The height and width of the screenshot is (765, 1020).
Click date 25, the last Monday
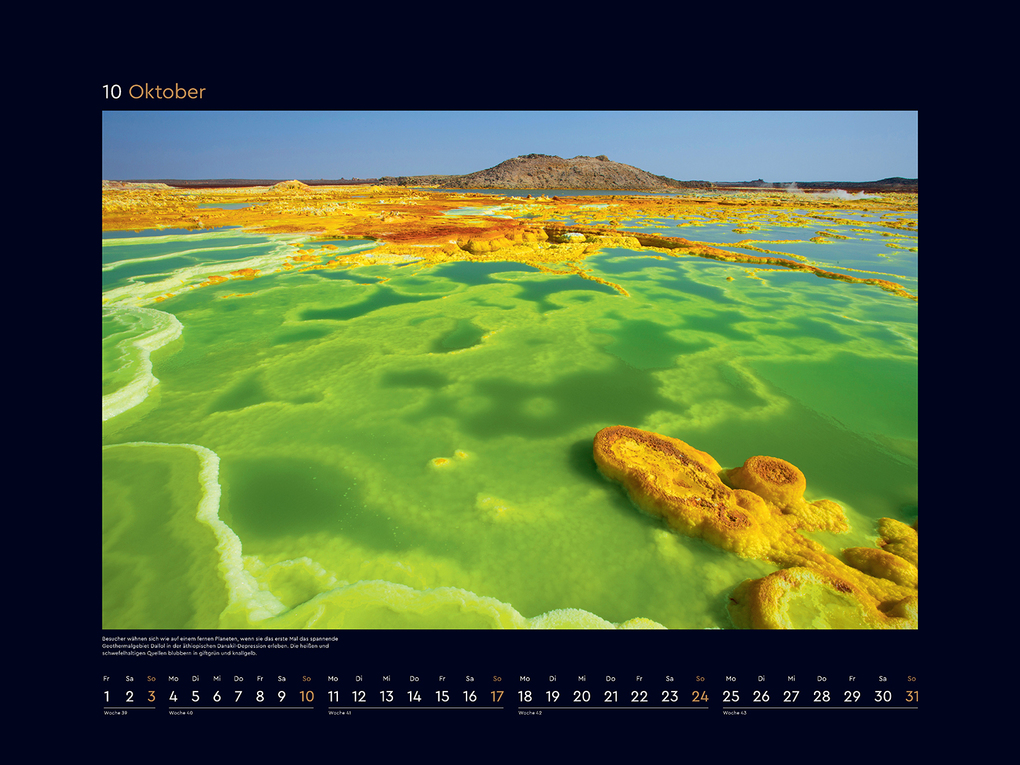pyautogui.click(x=731, y=694)
